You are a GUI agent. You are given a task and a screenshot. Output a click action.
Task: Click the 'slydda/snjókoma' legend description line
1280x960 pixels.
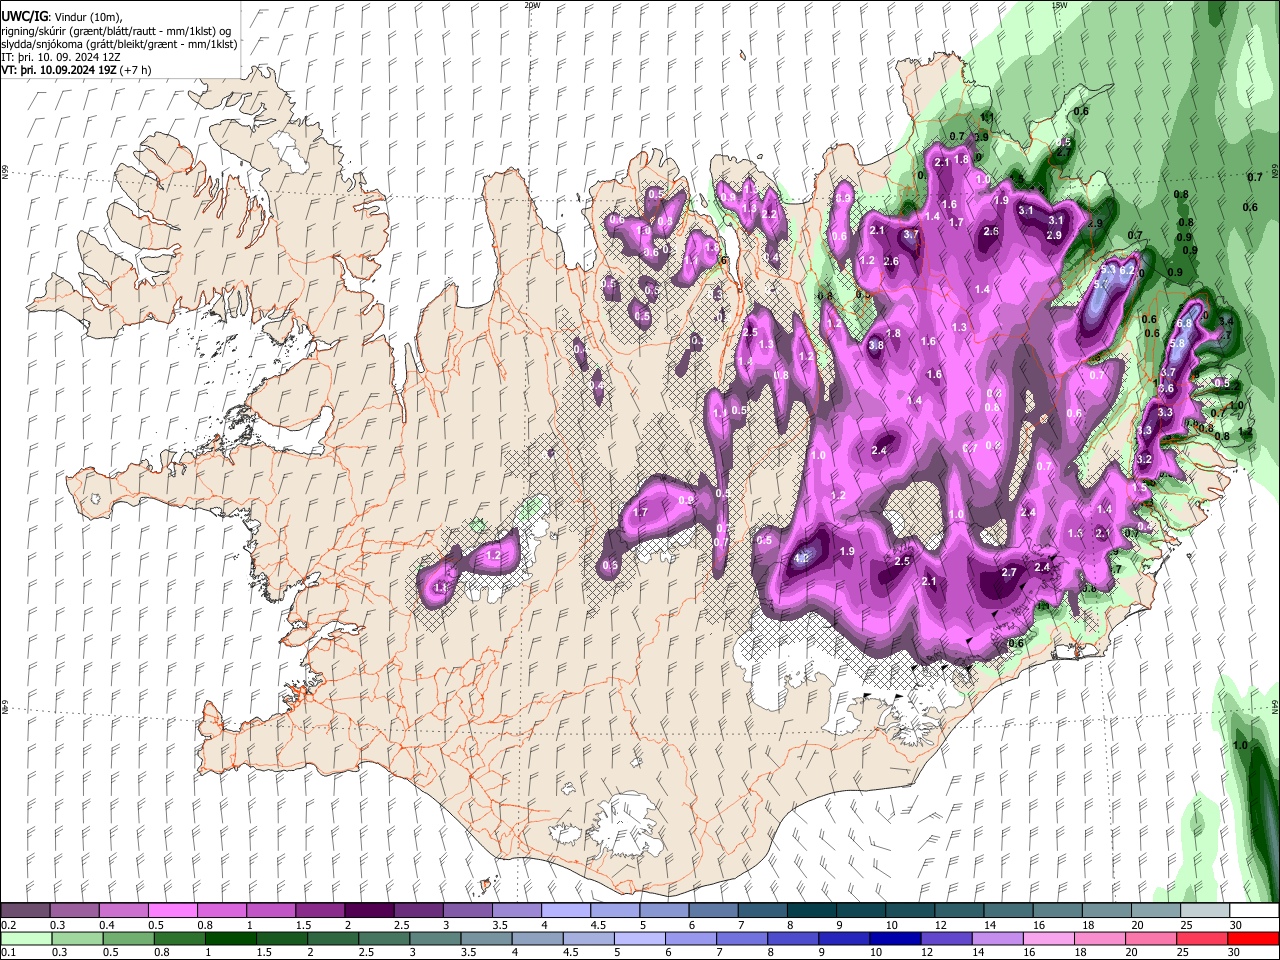[x=120, y=44]
